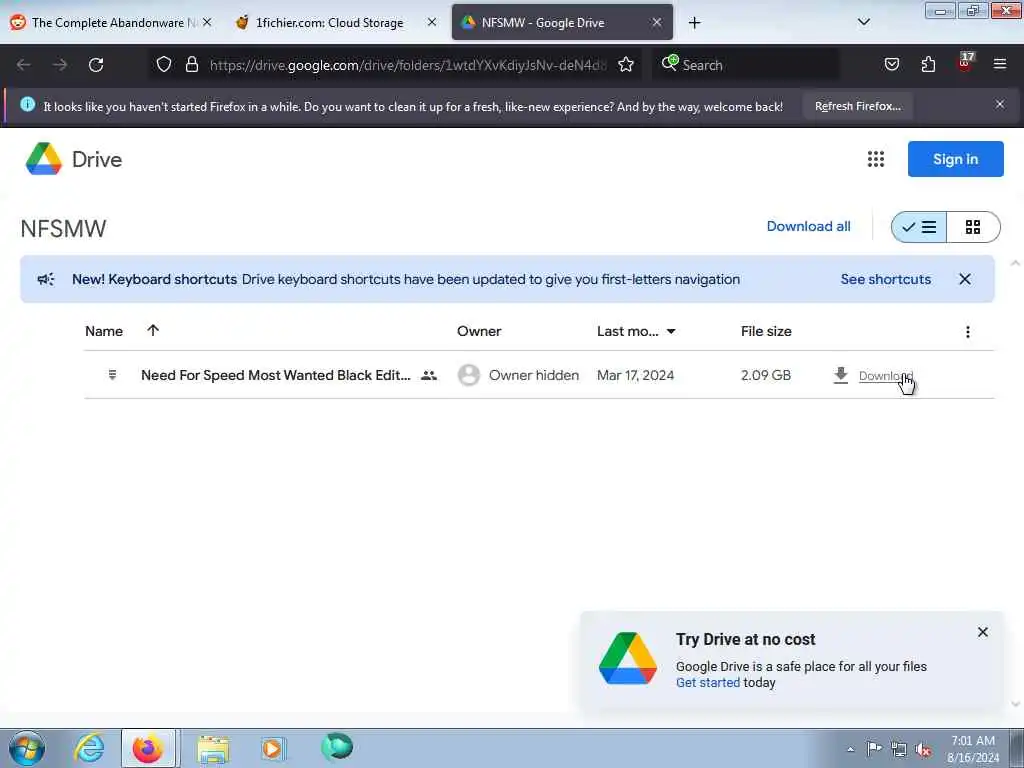The image size is (1024, 768).
Task: Click the Firefox taskbar icon
Action: pos(148,748)
